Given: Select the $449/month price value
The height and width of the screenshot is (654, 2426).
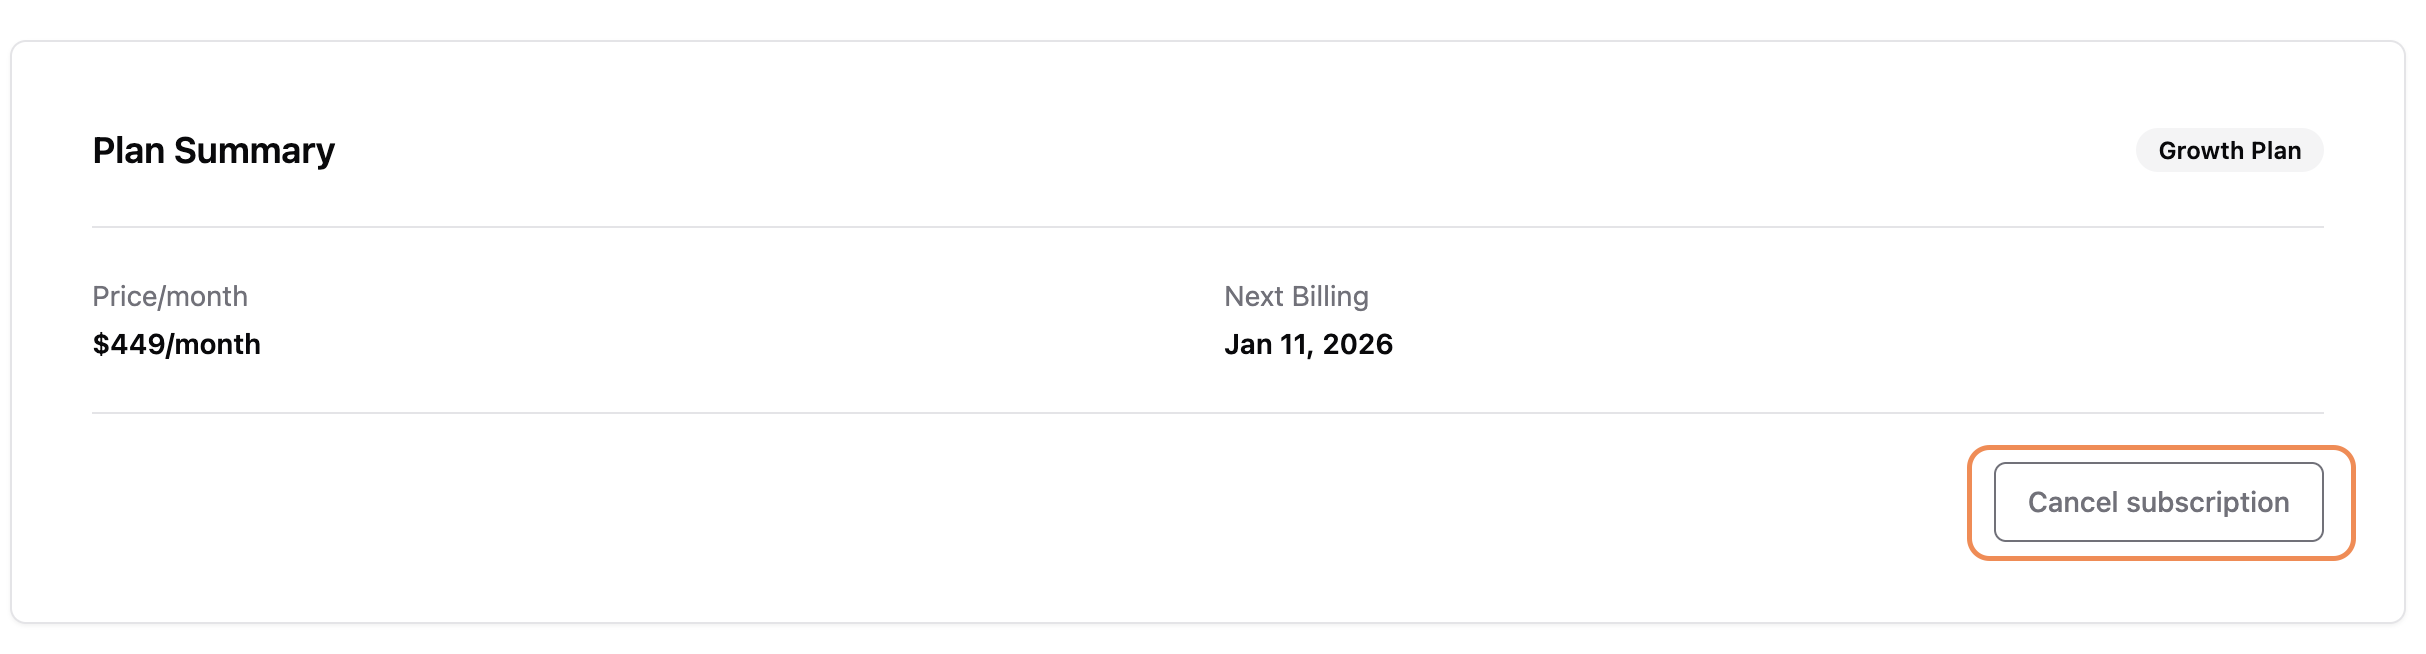Looking at the screenshot, I should point(176,344).
